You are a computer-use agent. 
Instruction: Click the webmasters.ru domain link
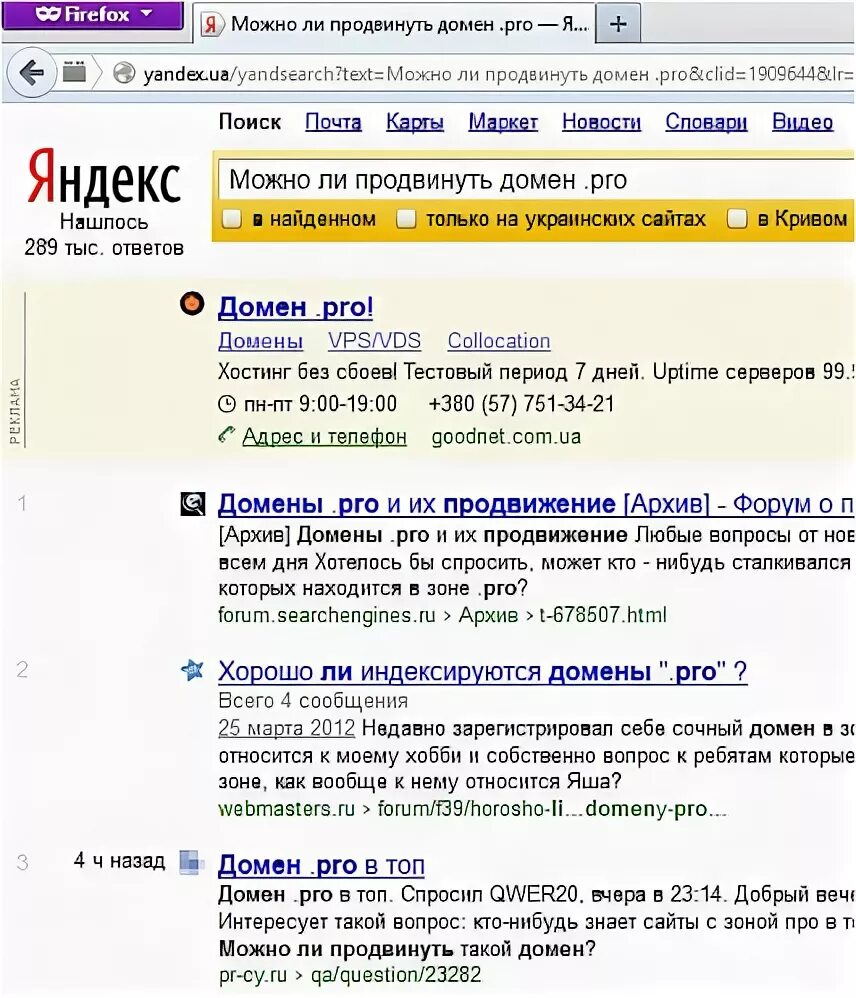point(286,808)
